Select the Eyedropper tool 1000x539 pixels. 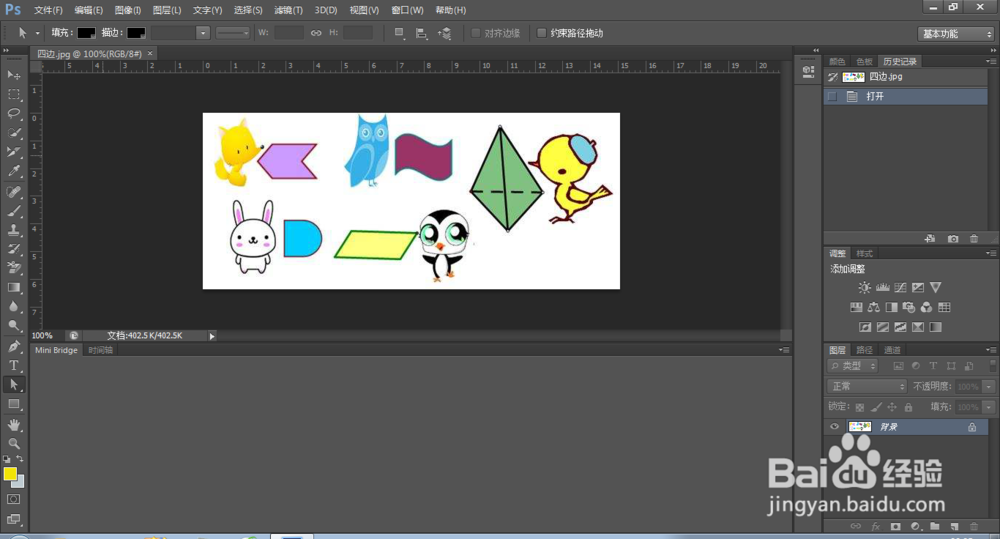13,171
